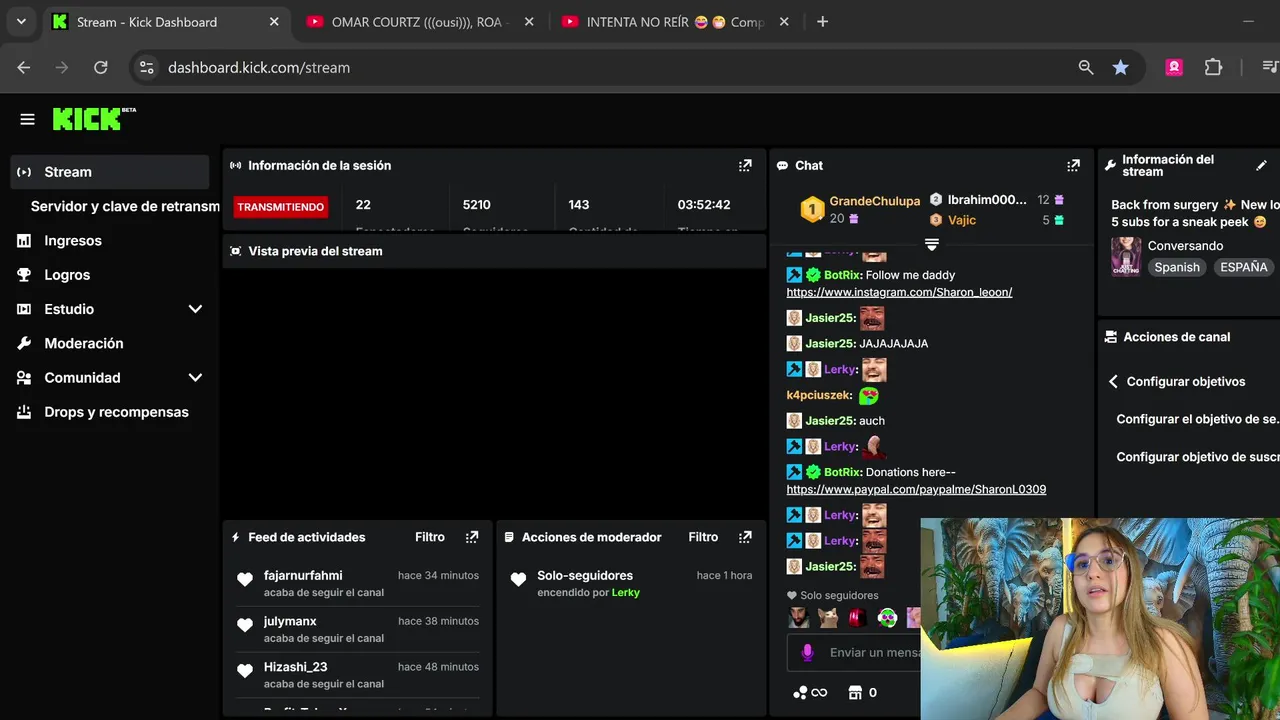Click the BotRix username on Donations message
This screenshot has width=1280, height=720.
(x=843, y=472)
